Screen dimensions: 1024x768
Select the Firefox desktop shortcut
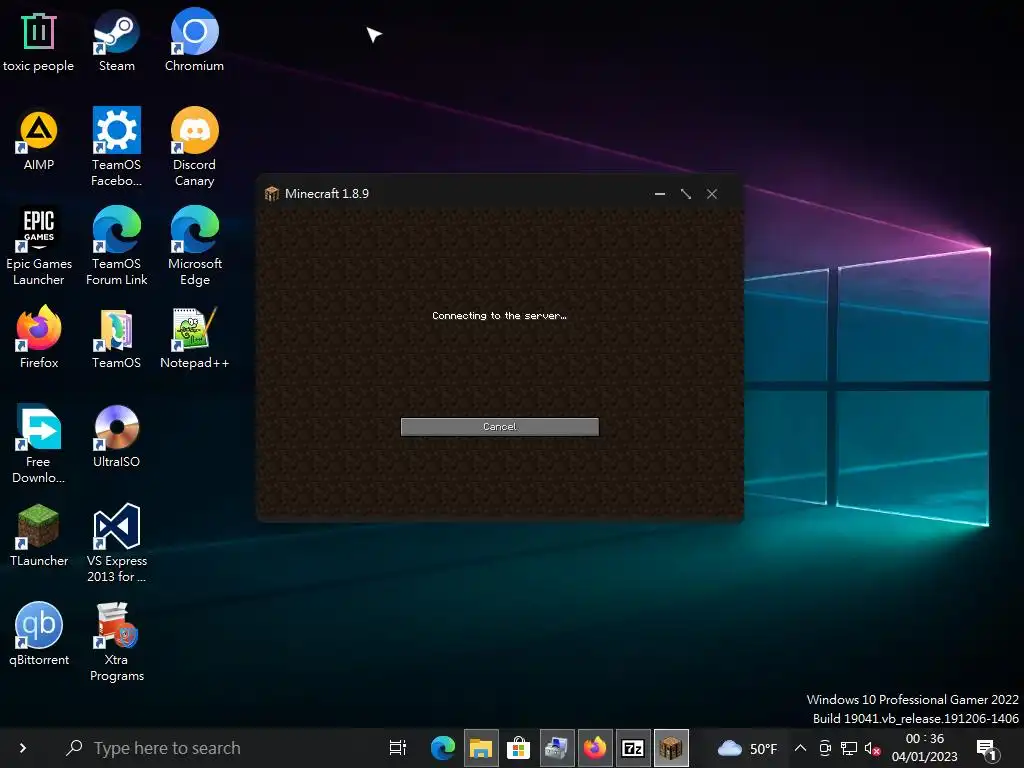tap(39, 338)
